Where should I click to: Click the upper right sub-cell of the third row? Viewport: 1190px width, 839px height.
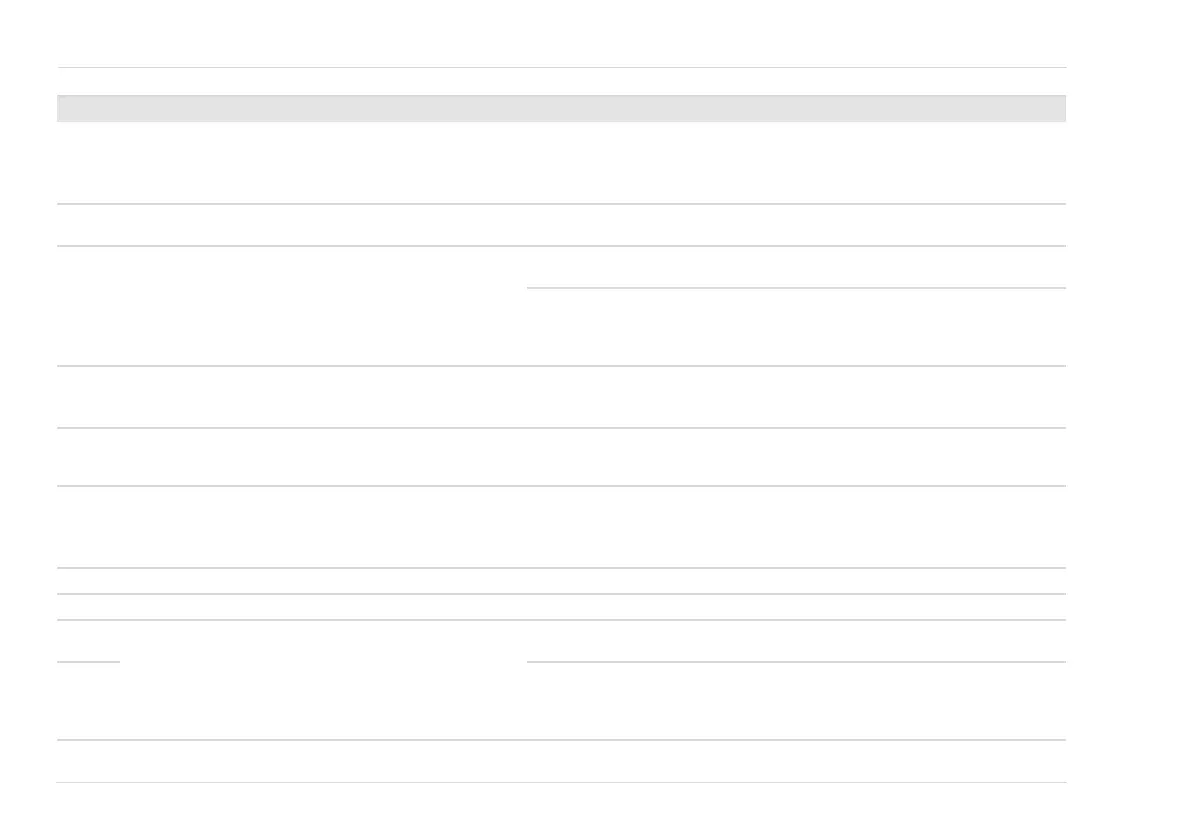click(796, 267)
